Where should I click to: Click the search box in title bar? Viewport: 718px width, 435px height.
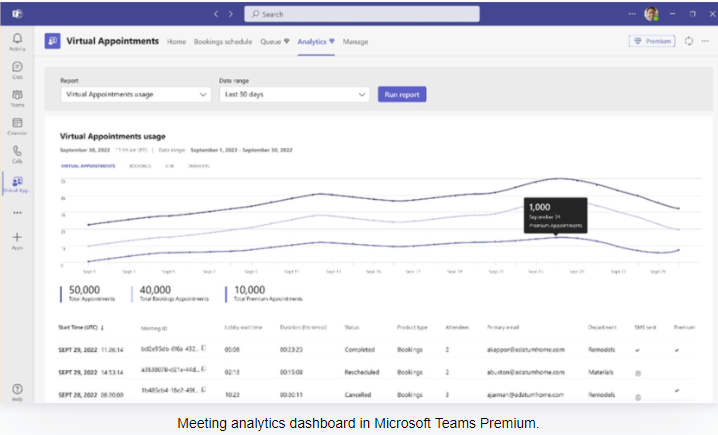pyautogui.click(x=362, y=14)
